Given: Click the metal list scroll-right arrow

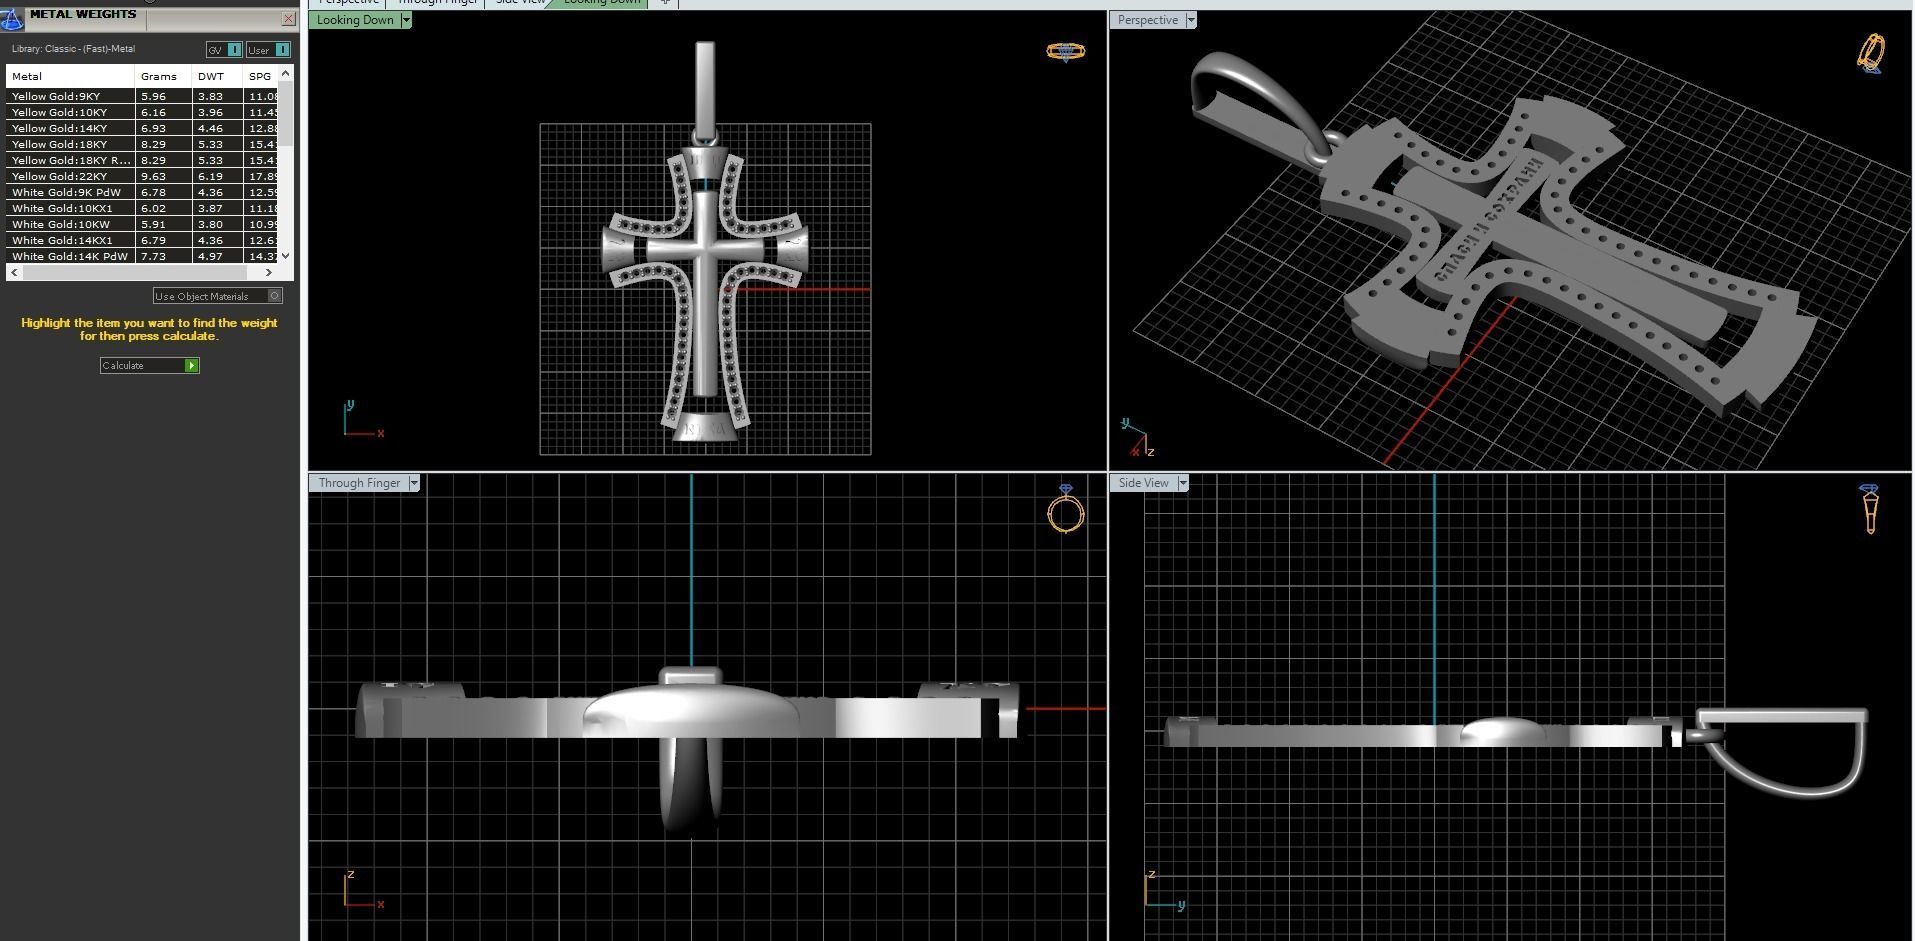Looking at the screenshot, I should (268, 272).
